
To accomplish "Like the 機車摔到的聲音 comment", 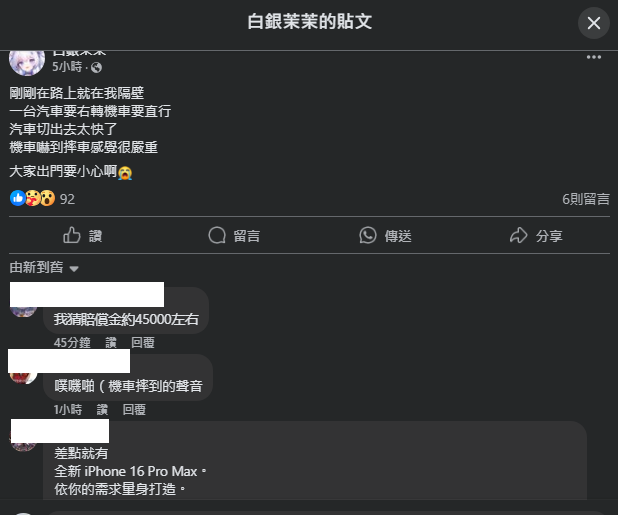I will pyautogui.click(x=102, y=410).
